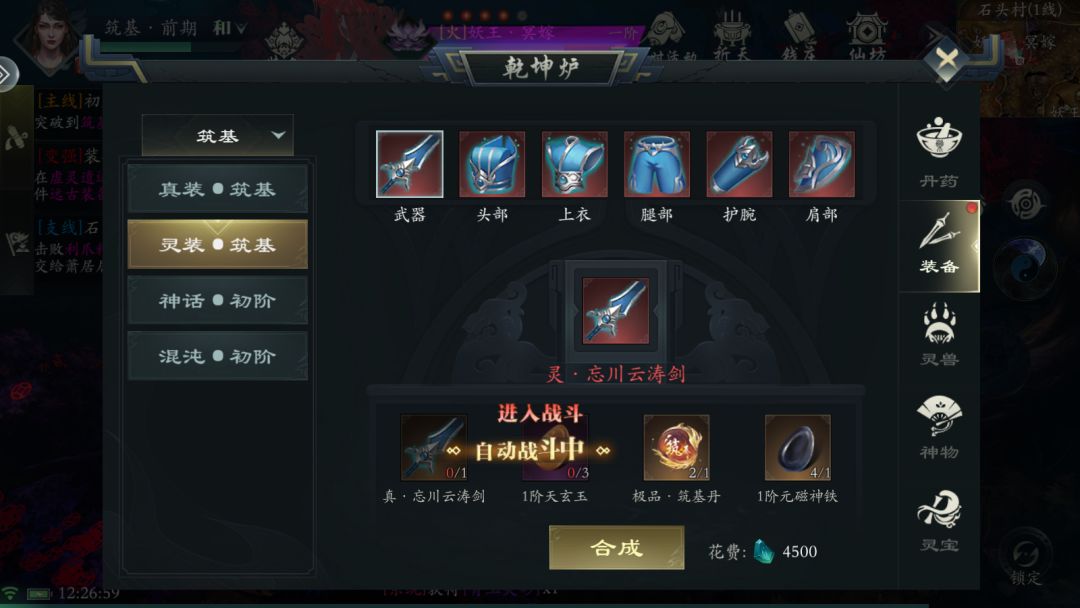Close the 乾坤炉 panel
Viewport: 1080px width, 608px height.
click(947, 59)
